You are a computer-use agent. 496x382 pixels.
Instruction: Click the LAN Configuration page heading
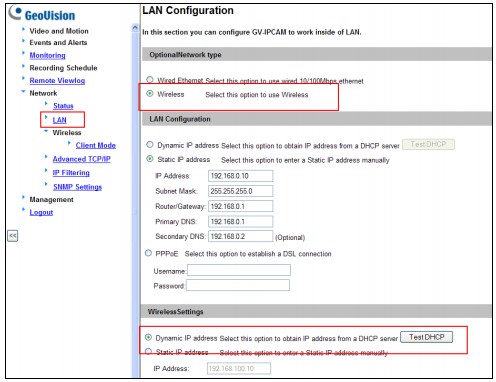(188, 11)
